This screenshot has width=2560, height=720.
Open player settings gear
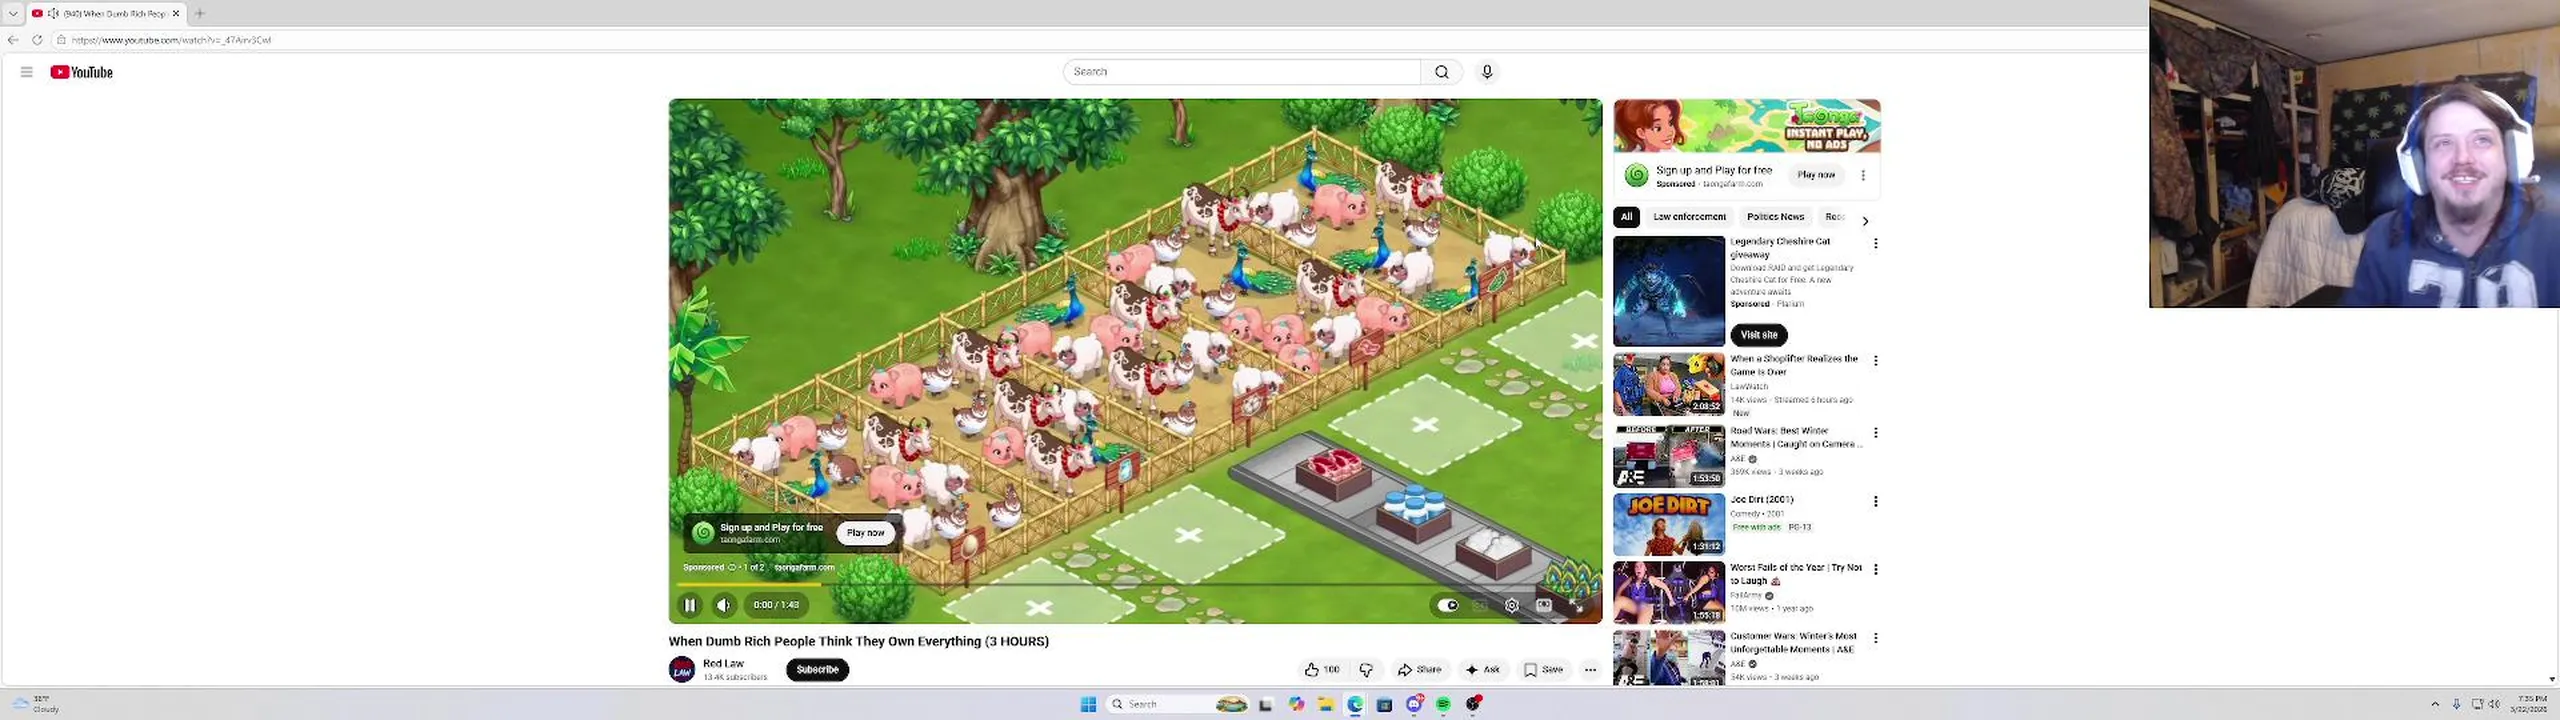(1512, 605)
